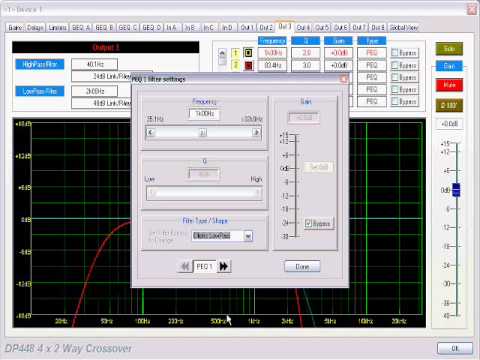Click the Q value 2.0 in the first PEQ row
Viewport: 480px width, 360px height.
(306, 53)
